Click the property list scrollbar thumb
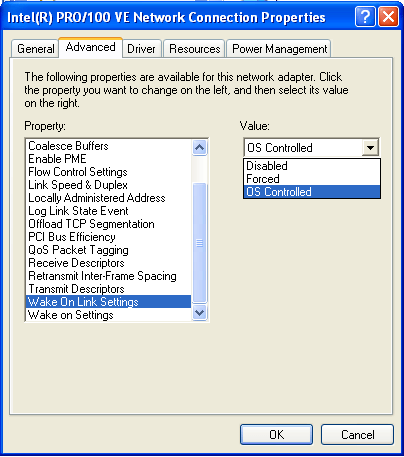 [x=200, y=243]
